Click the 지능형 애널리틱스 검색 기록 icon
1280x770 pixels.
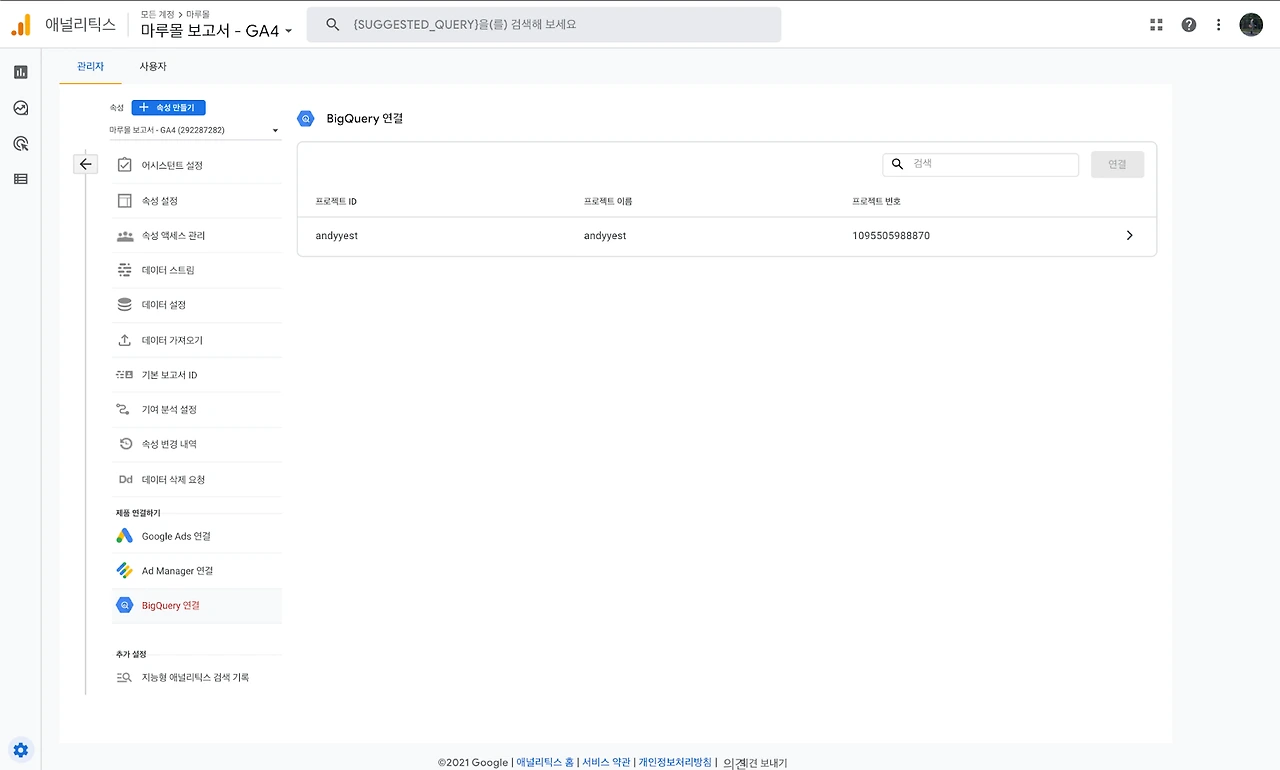(124, 677)
